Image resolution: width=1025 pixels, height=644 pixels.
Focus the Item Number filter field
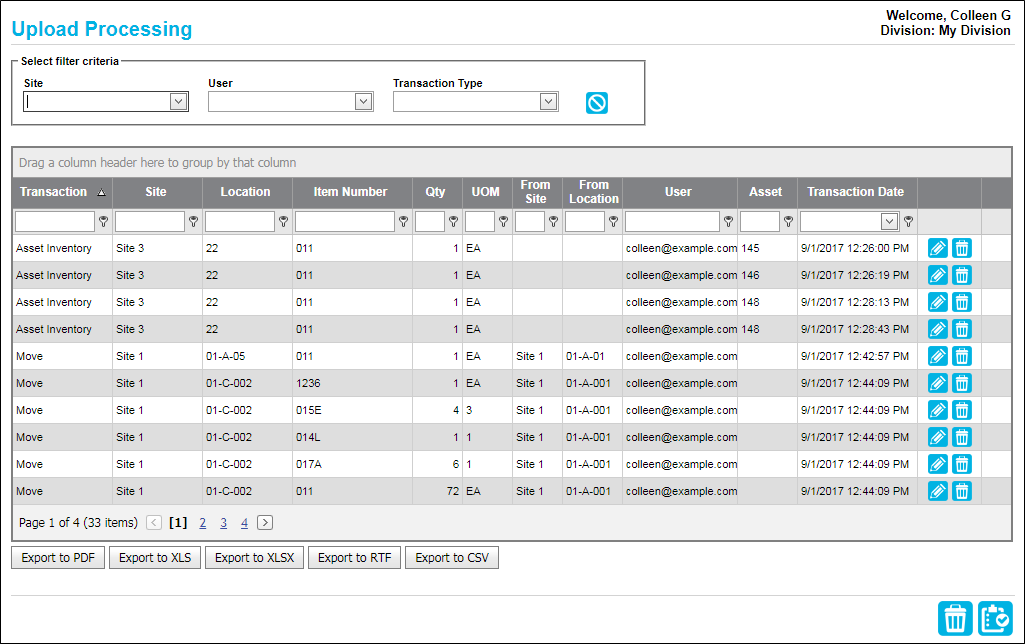pyautogui.click(x=345, y=222)
